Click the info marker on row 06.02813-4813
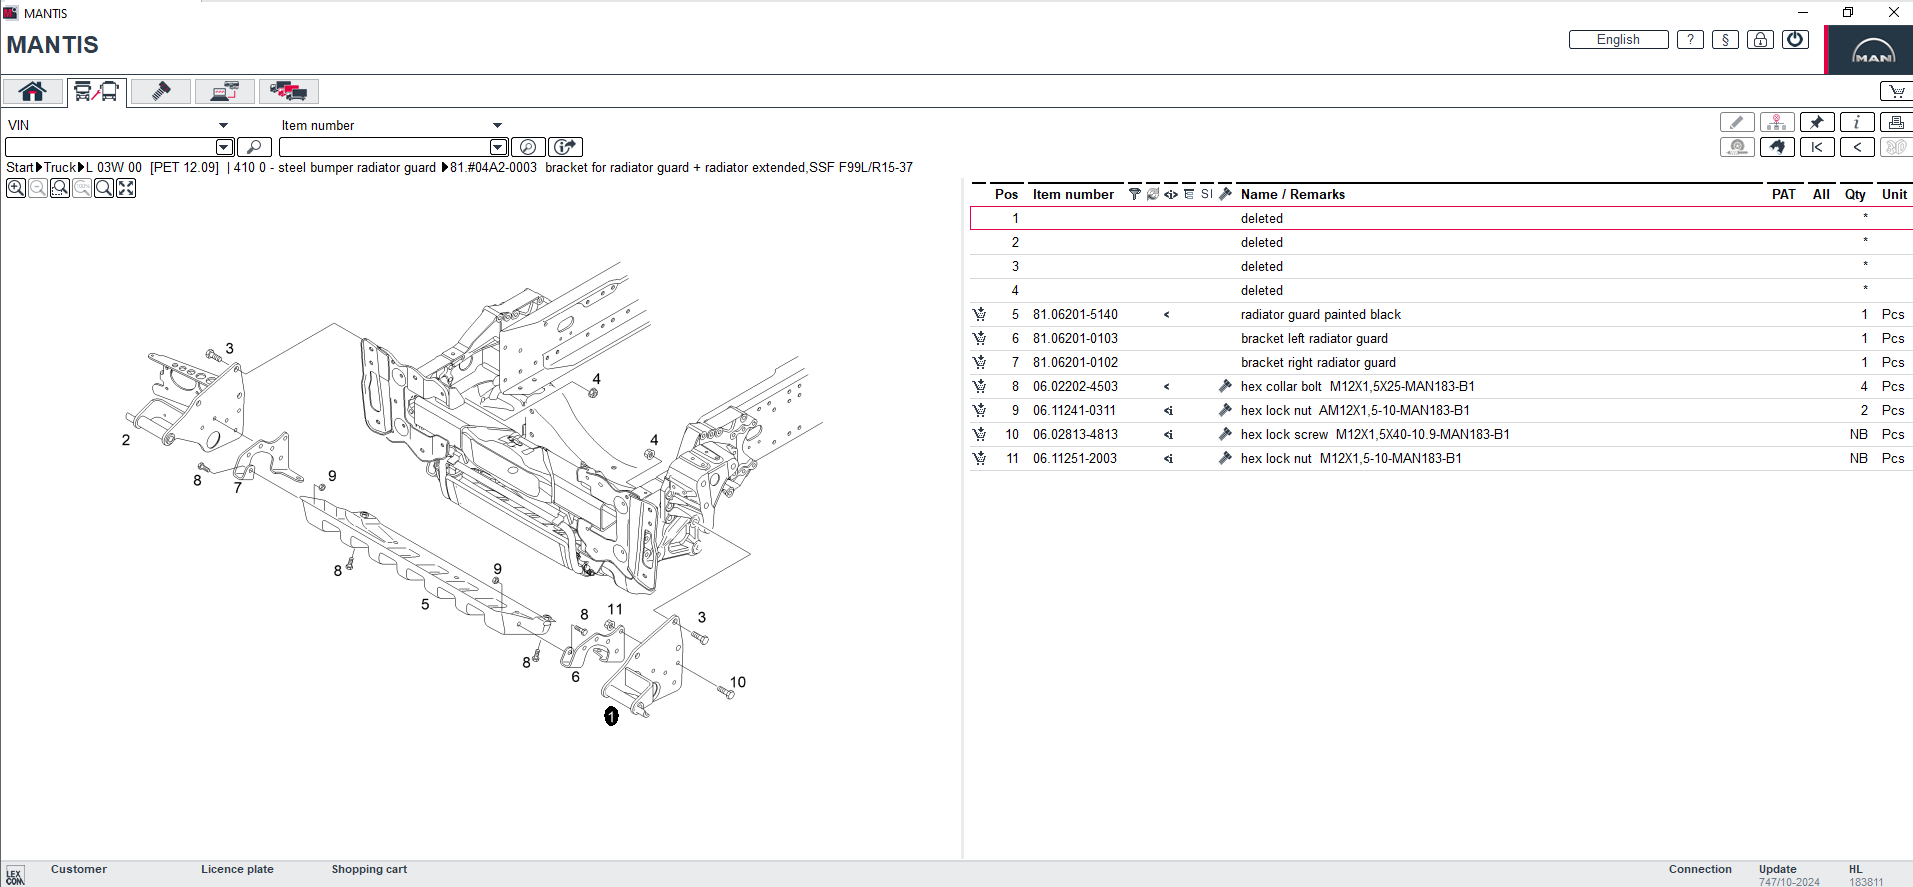 (1168, 435)
